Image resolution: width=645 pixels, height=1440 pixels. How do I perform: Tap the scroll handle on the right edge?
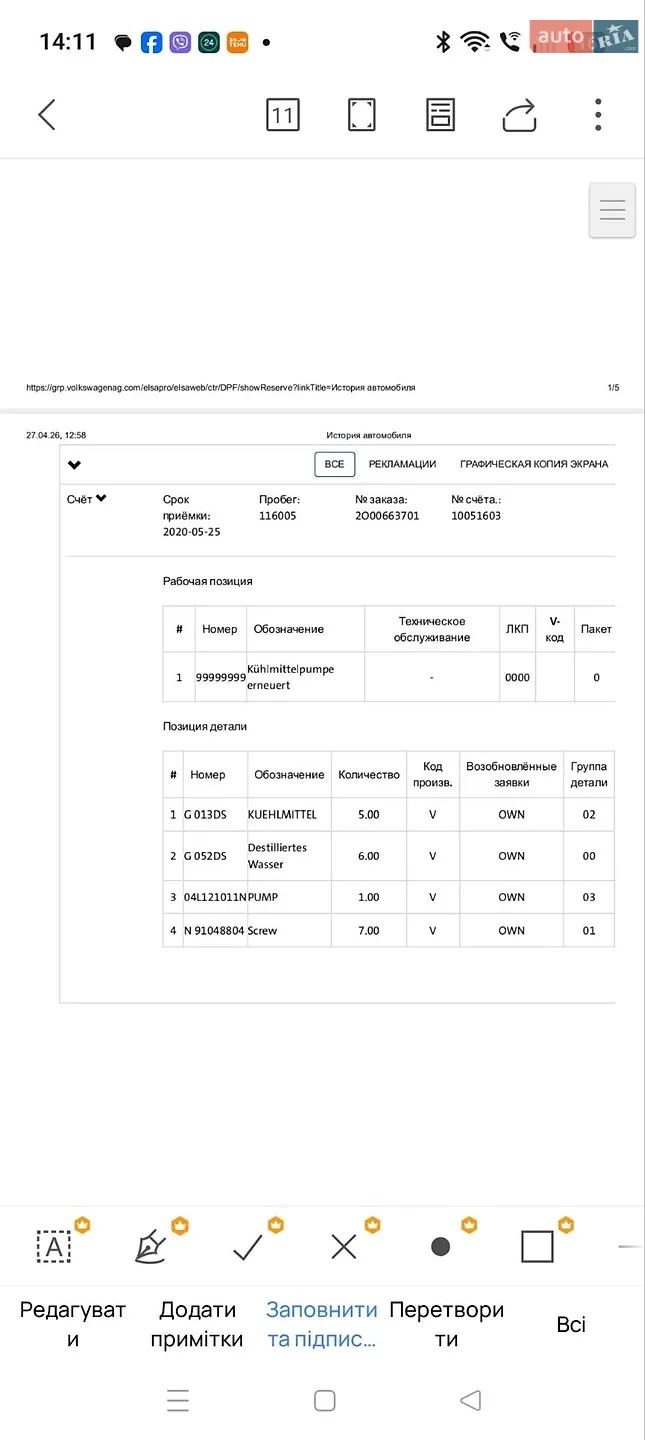tap(612, 210)
